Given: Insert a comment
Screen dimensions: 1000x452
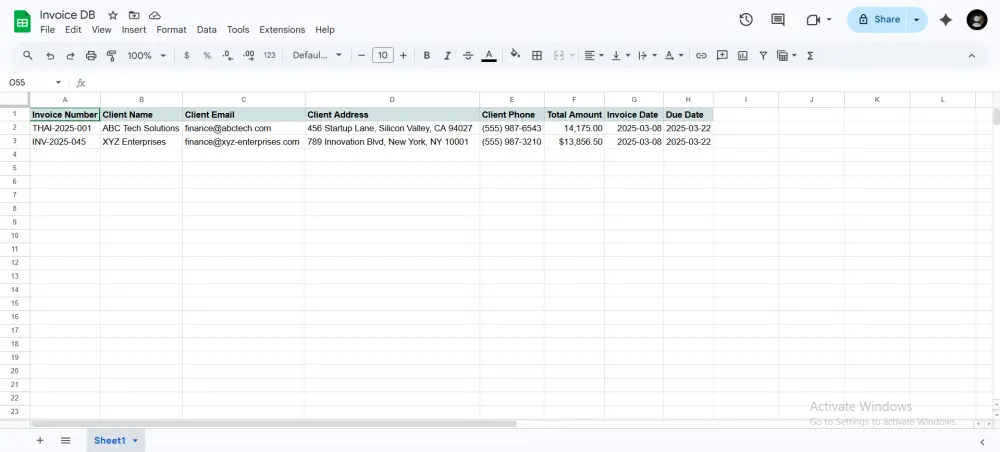Looking at the screenshot, I should [x=722, y=55].
